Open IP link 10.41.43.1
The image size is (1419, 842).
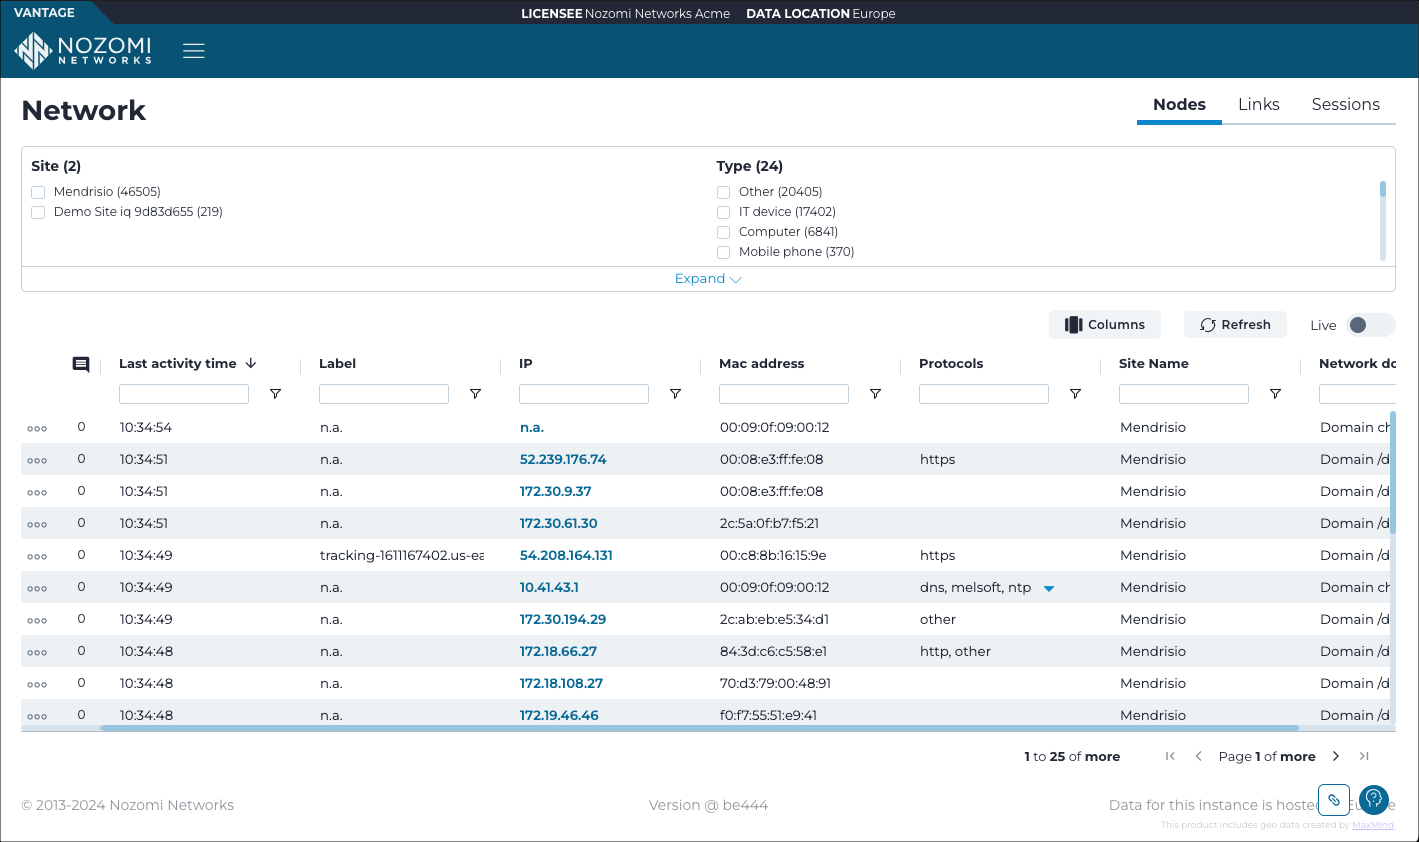549,587
